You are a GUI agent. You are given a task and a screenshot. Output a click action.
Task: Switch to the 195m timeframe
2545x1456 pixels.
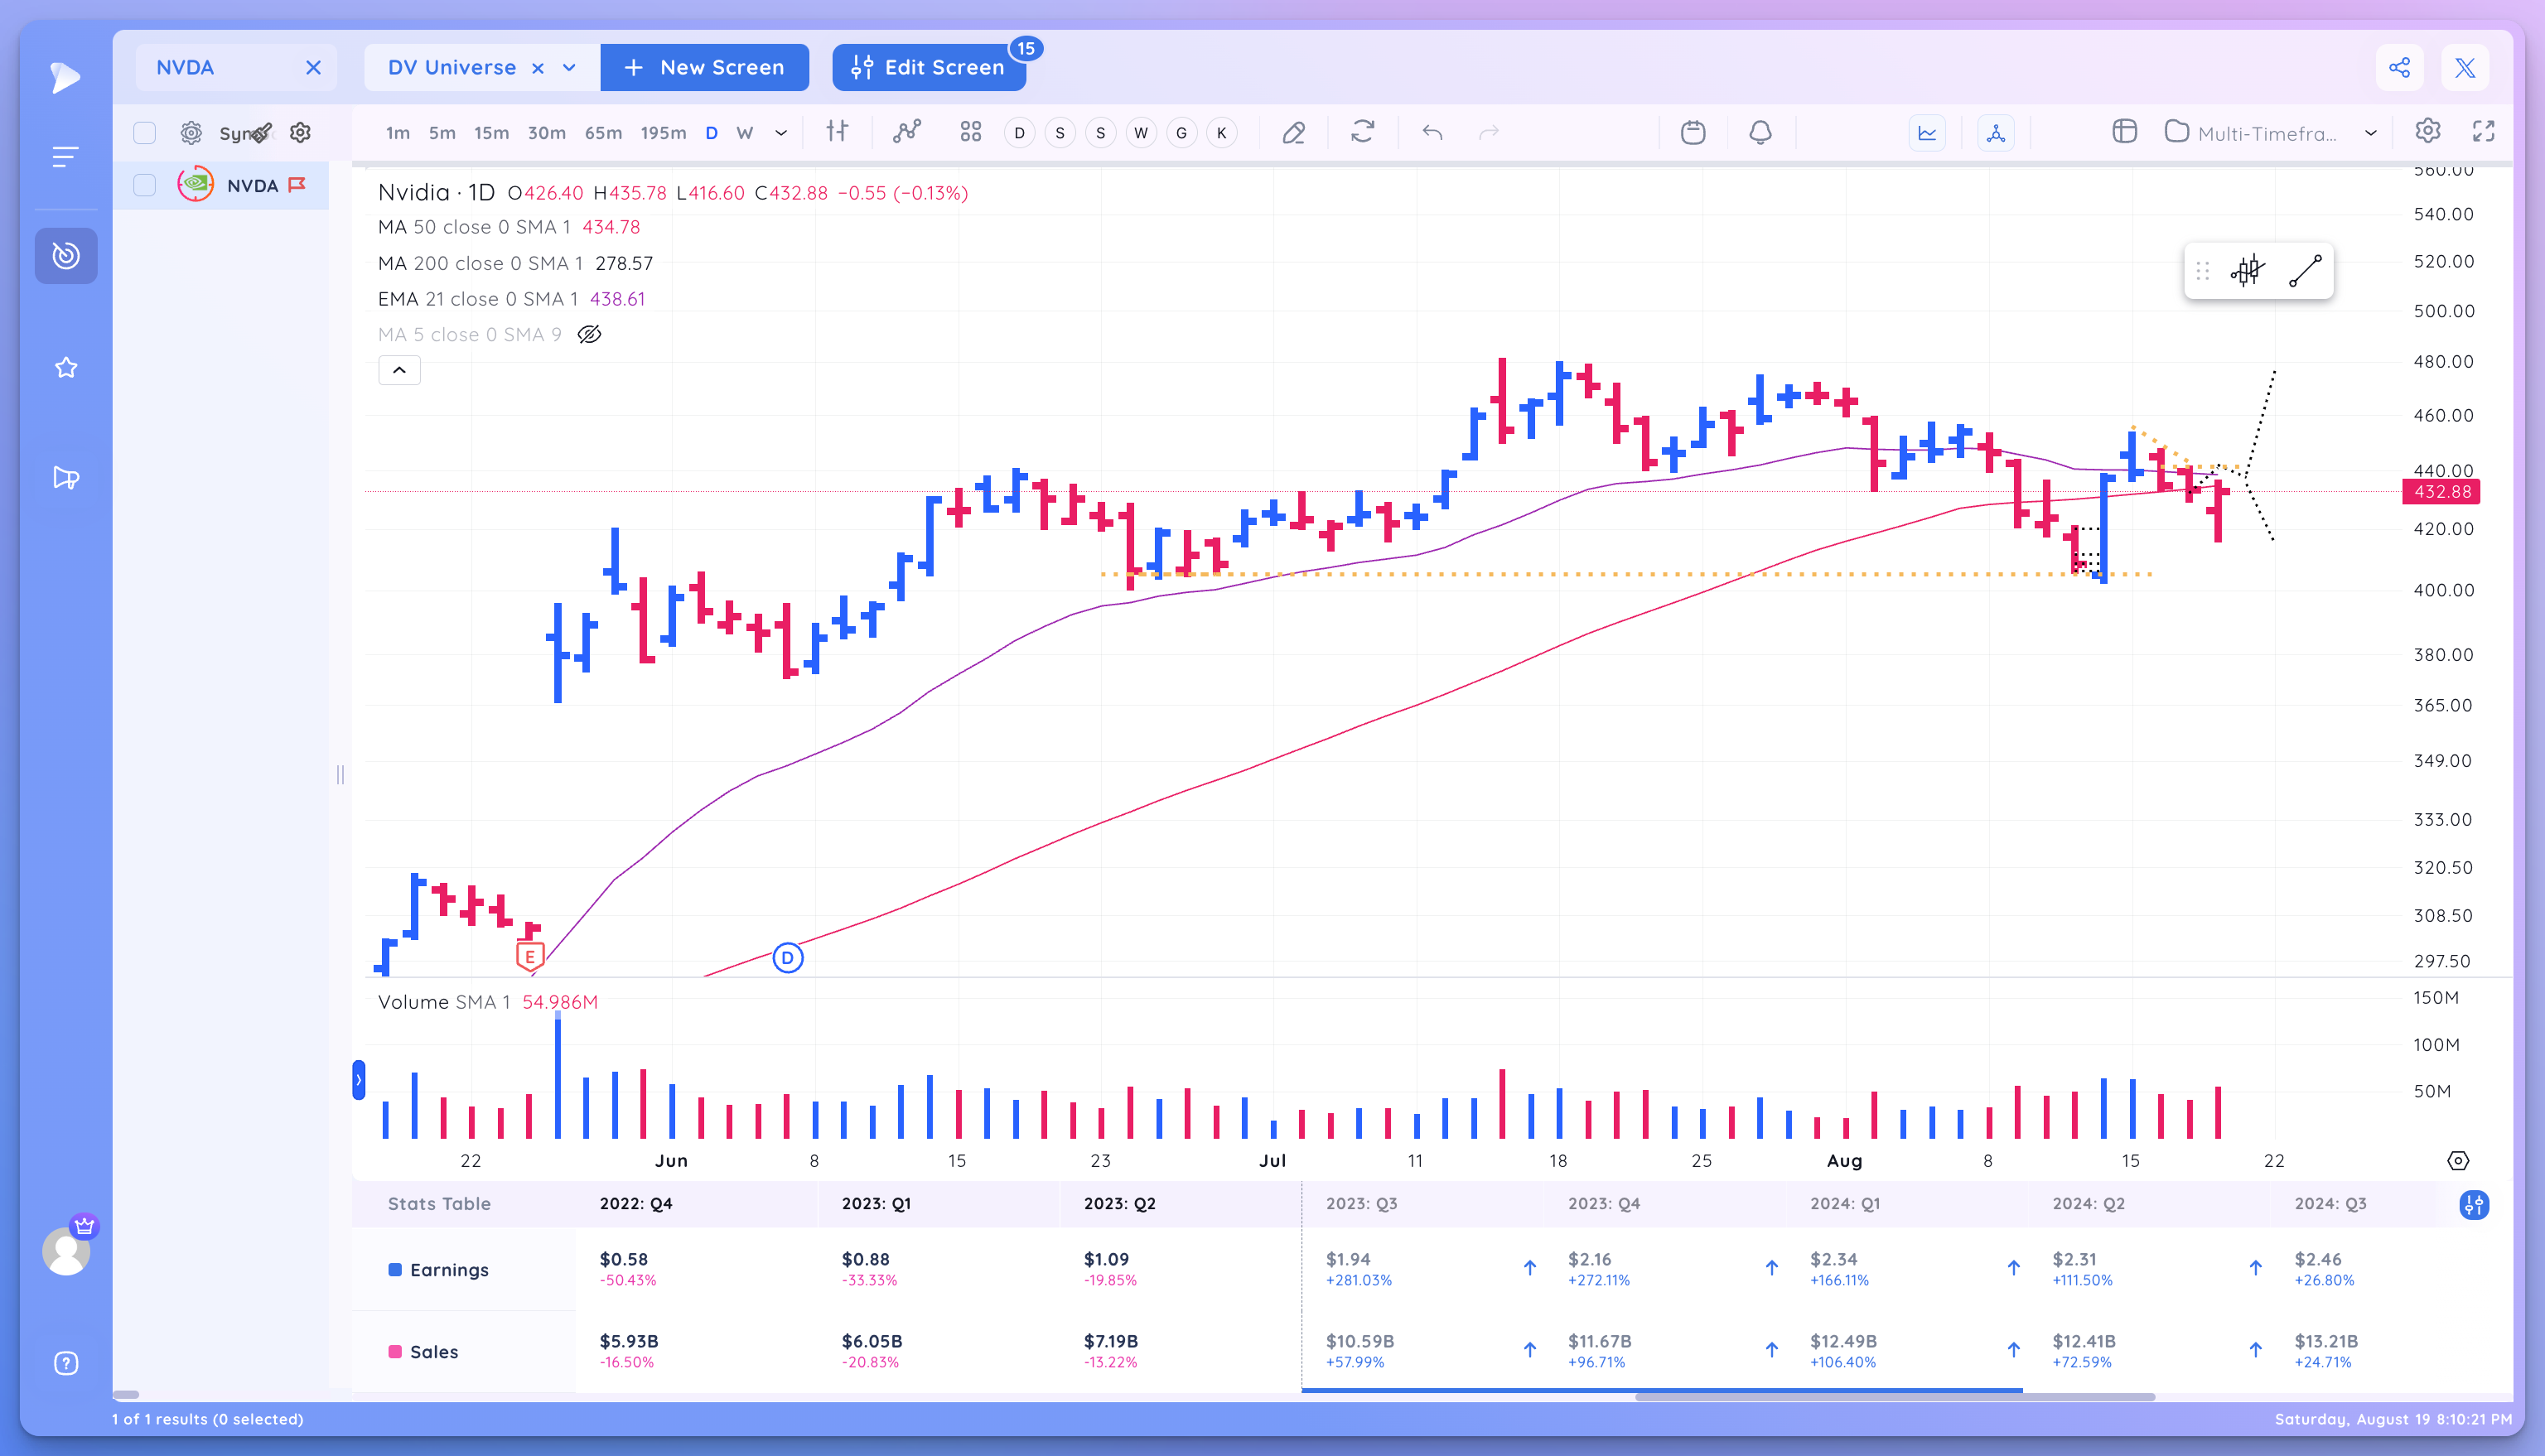[x=663, y=133]
